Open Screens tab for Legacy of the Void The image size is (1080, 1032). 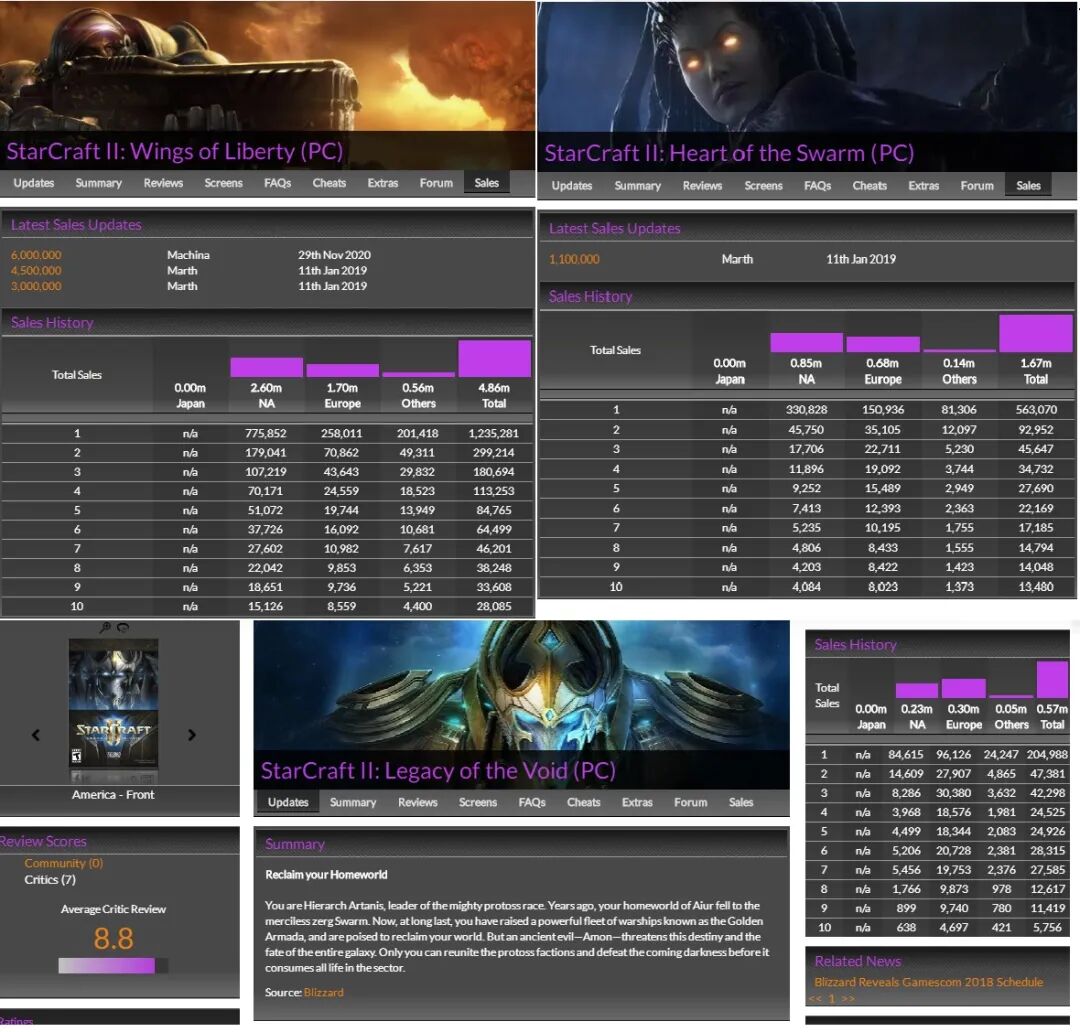477,802
